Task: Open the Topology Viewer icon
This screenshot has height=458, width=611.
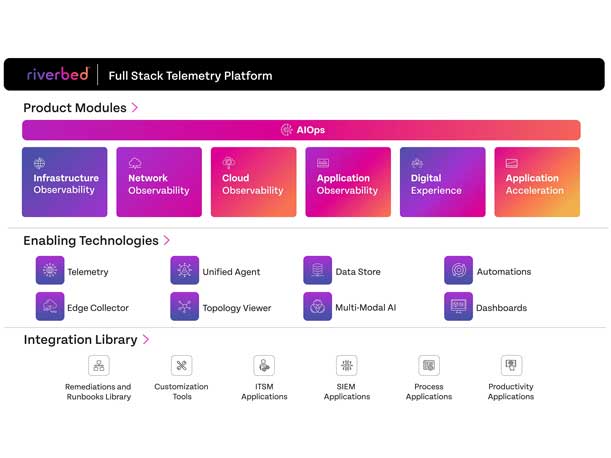Action: point(185,307)
